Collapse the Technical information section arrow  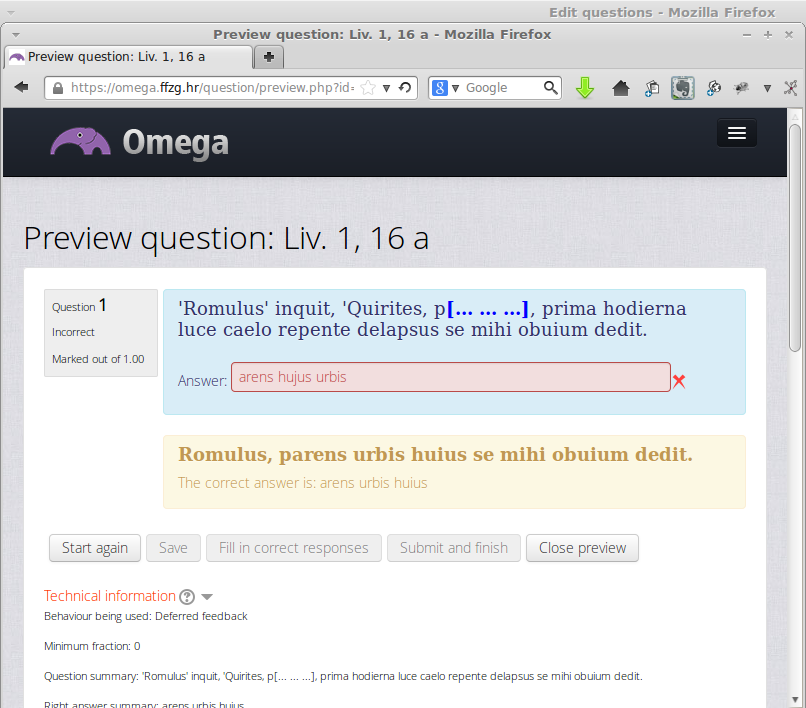tap(207, 597)
